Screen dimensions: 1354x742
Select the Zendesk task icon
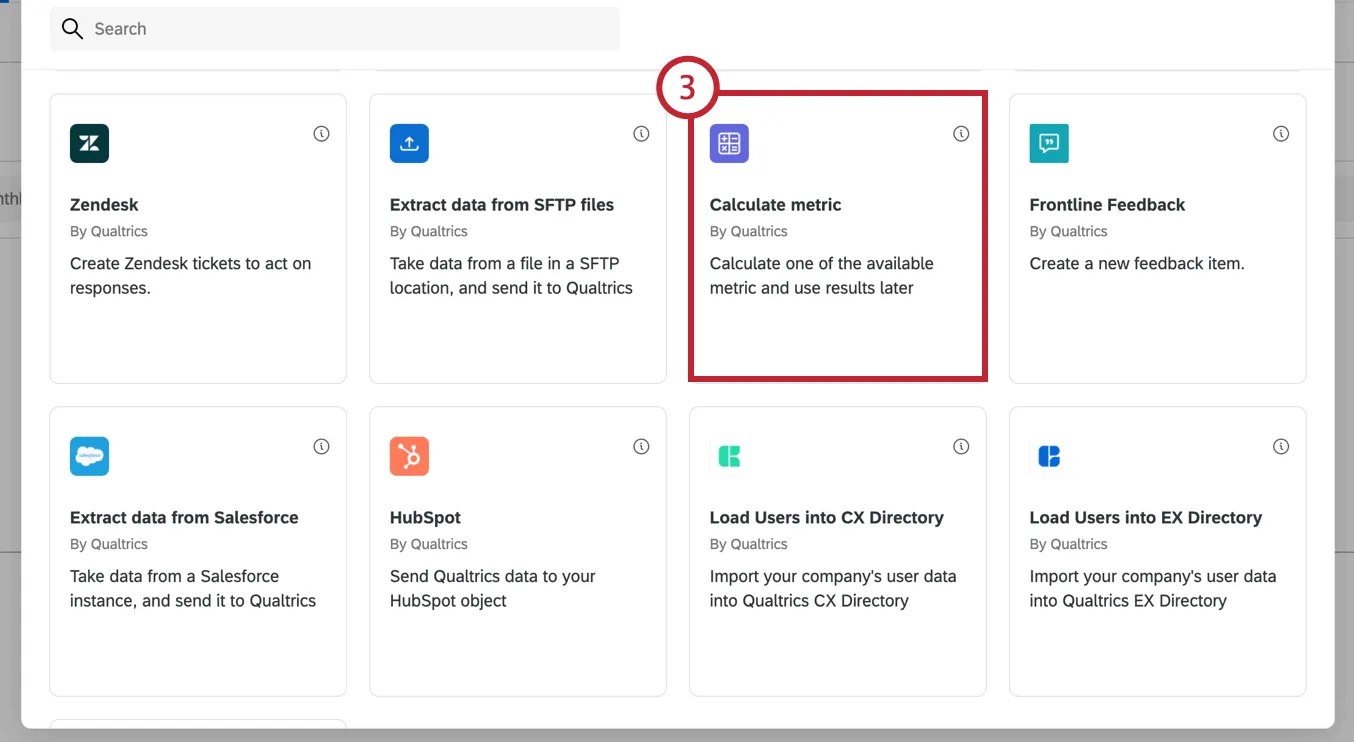[89, 143]
